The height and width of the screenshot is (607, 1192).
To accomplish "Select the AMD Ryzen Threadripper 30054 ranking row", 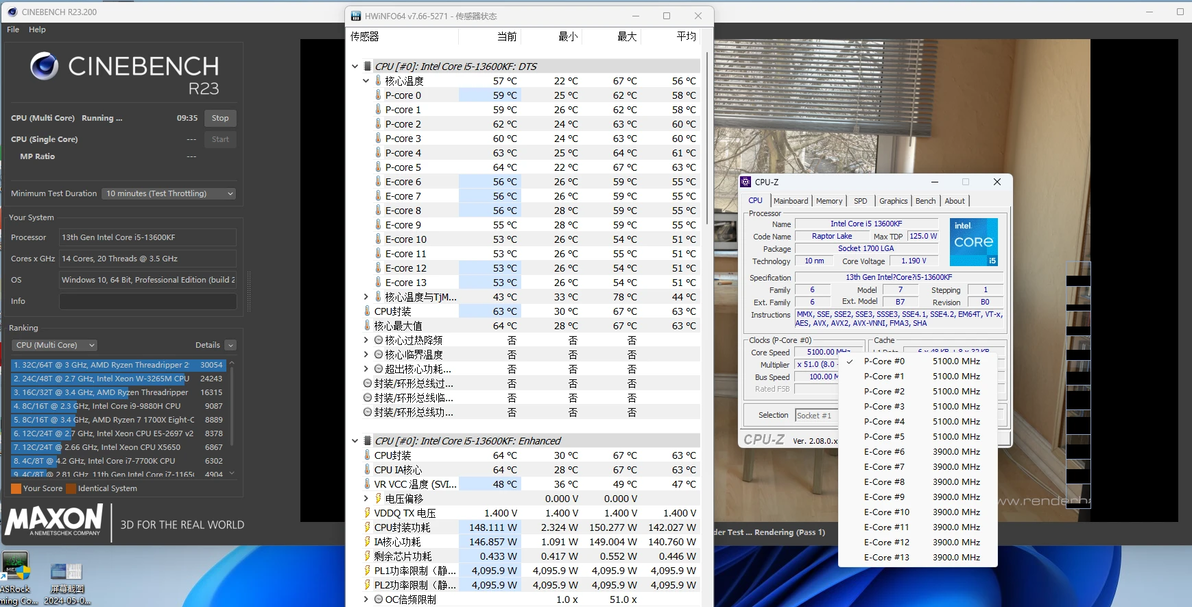I will pyautogui.click(x=118, y=365).
